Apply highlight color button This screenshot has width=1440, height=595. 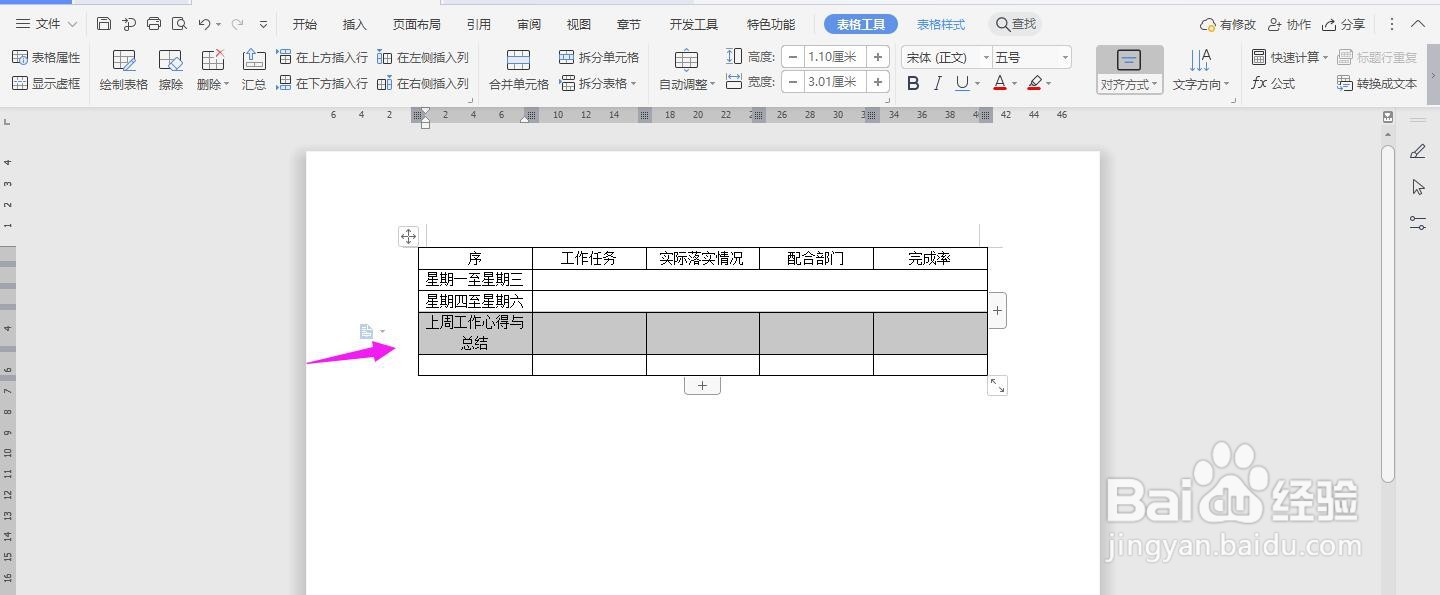click(x=1035, y=84)
